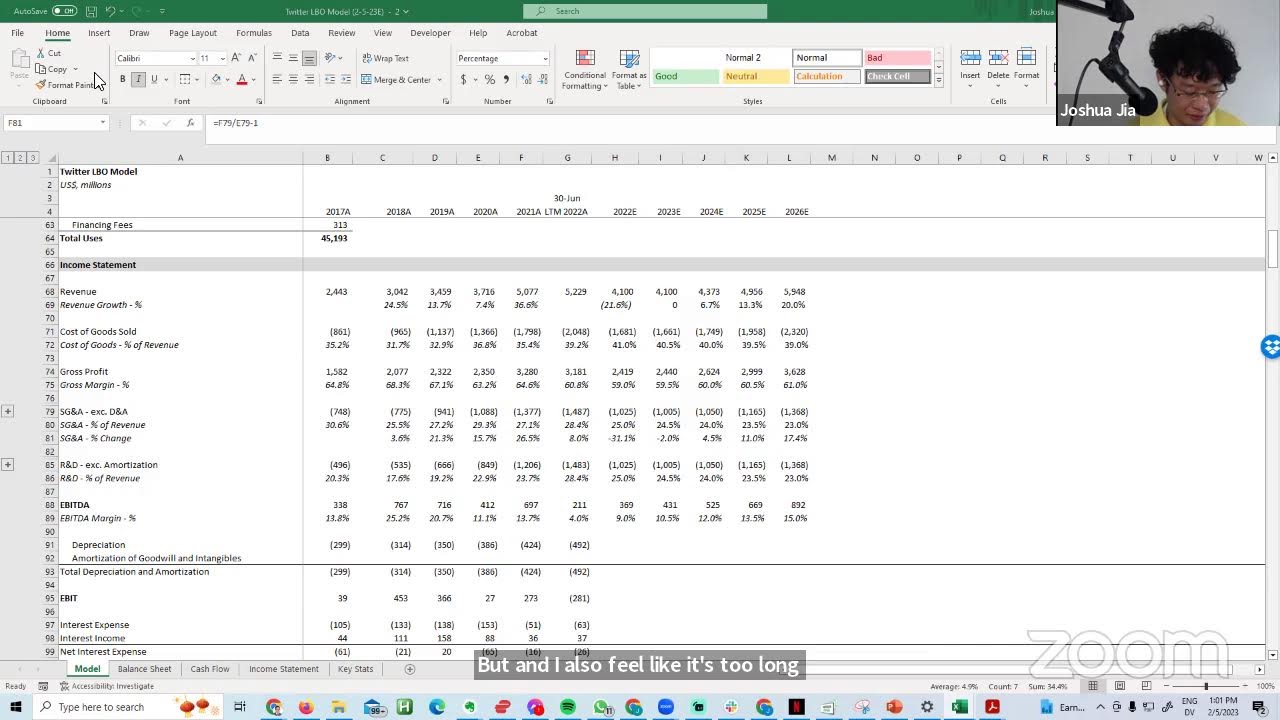This screenshot has width=1280, height=720.
Task: Apply the Calculation cell style
Action: click(827, 76)
